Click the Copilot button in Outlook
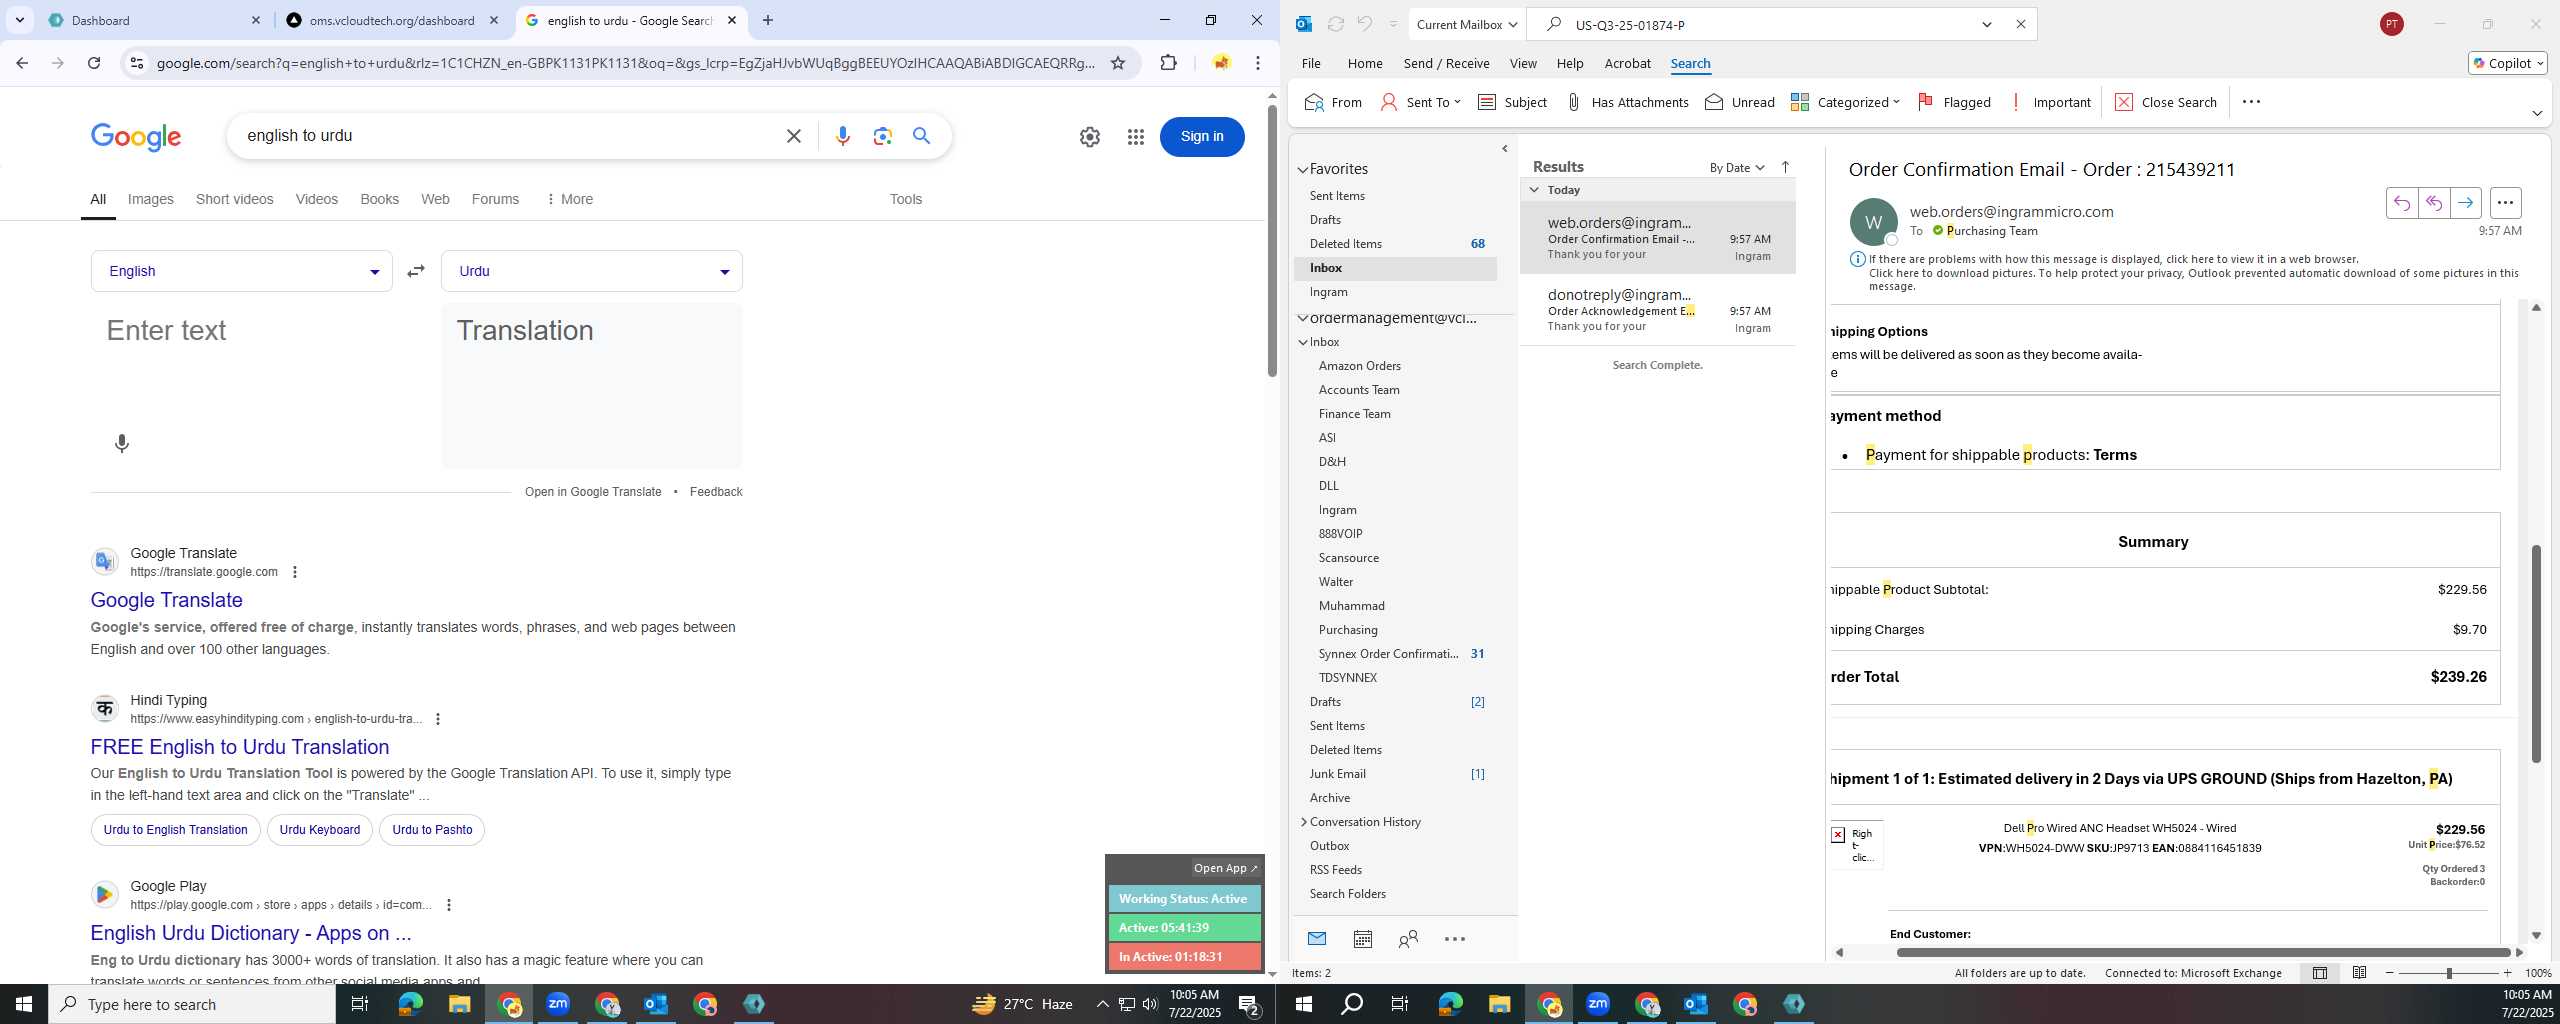This screenshot has height=1024, width=2560. click(x=2507, y=63)
